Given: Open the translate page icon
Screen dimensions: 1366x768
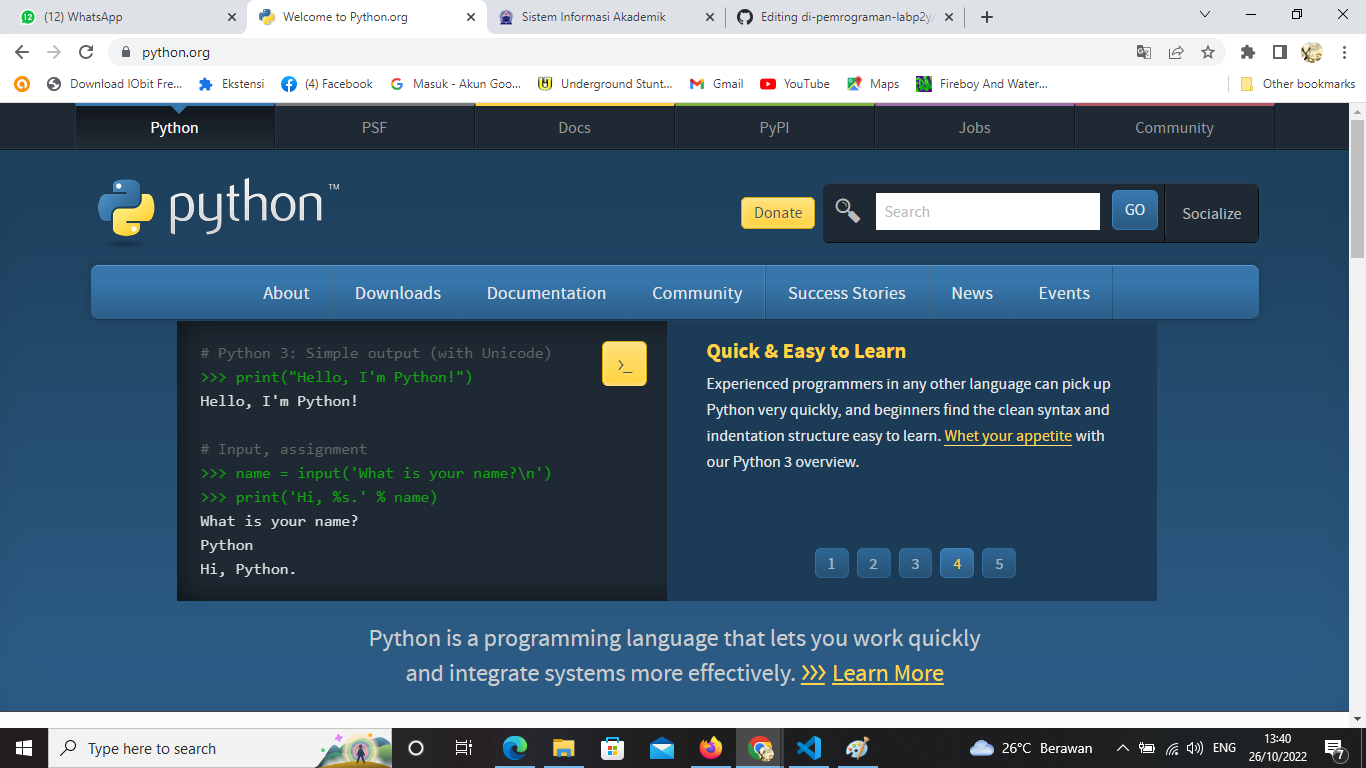Looking at the screenshot, I should pos(1144,52).
